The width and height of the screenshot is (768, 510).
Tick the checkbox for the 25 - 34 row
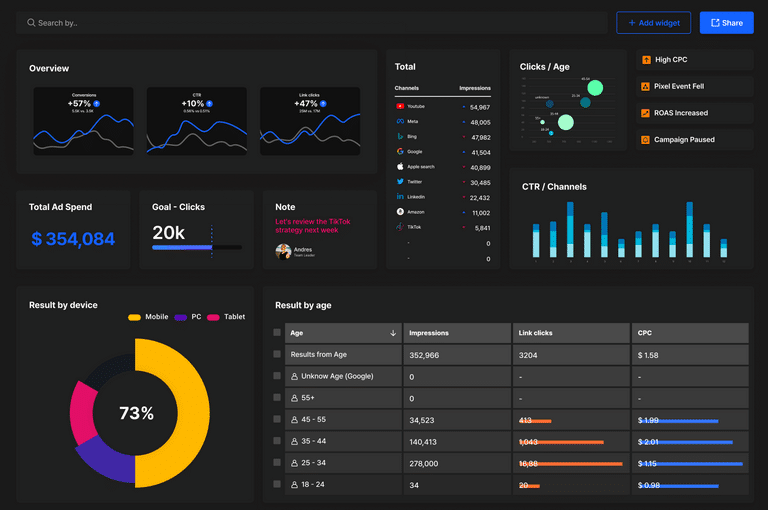coord(278,463)
